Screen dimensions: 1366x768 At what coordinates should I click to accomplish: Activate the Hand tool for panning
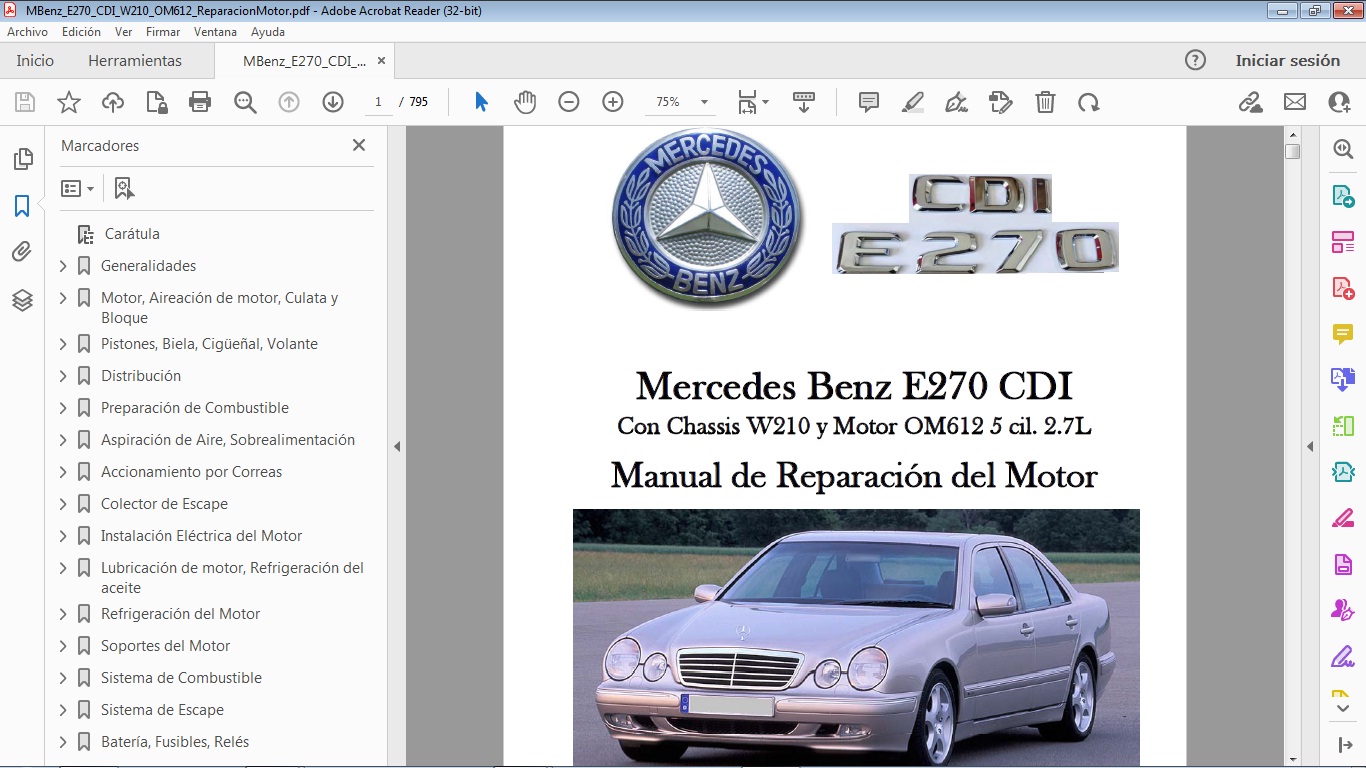pos(525,102)
